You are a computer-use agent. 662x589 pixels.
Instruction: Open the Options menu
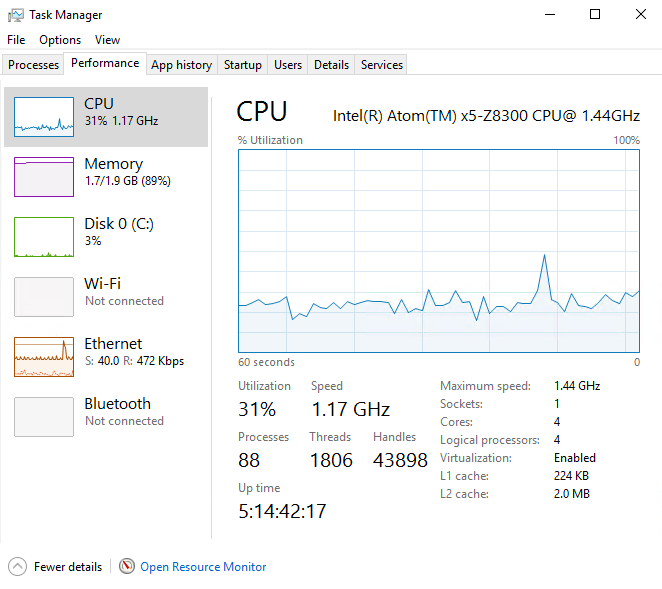point(60,40)
